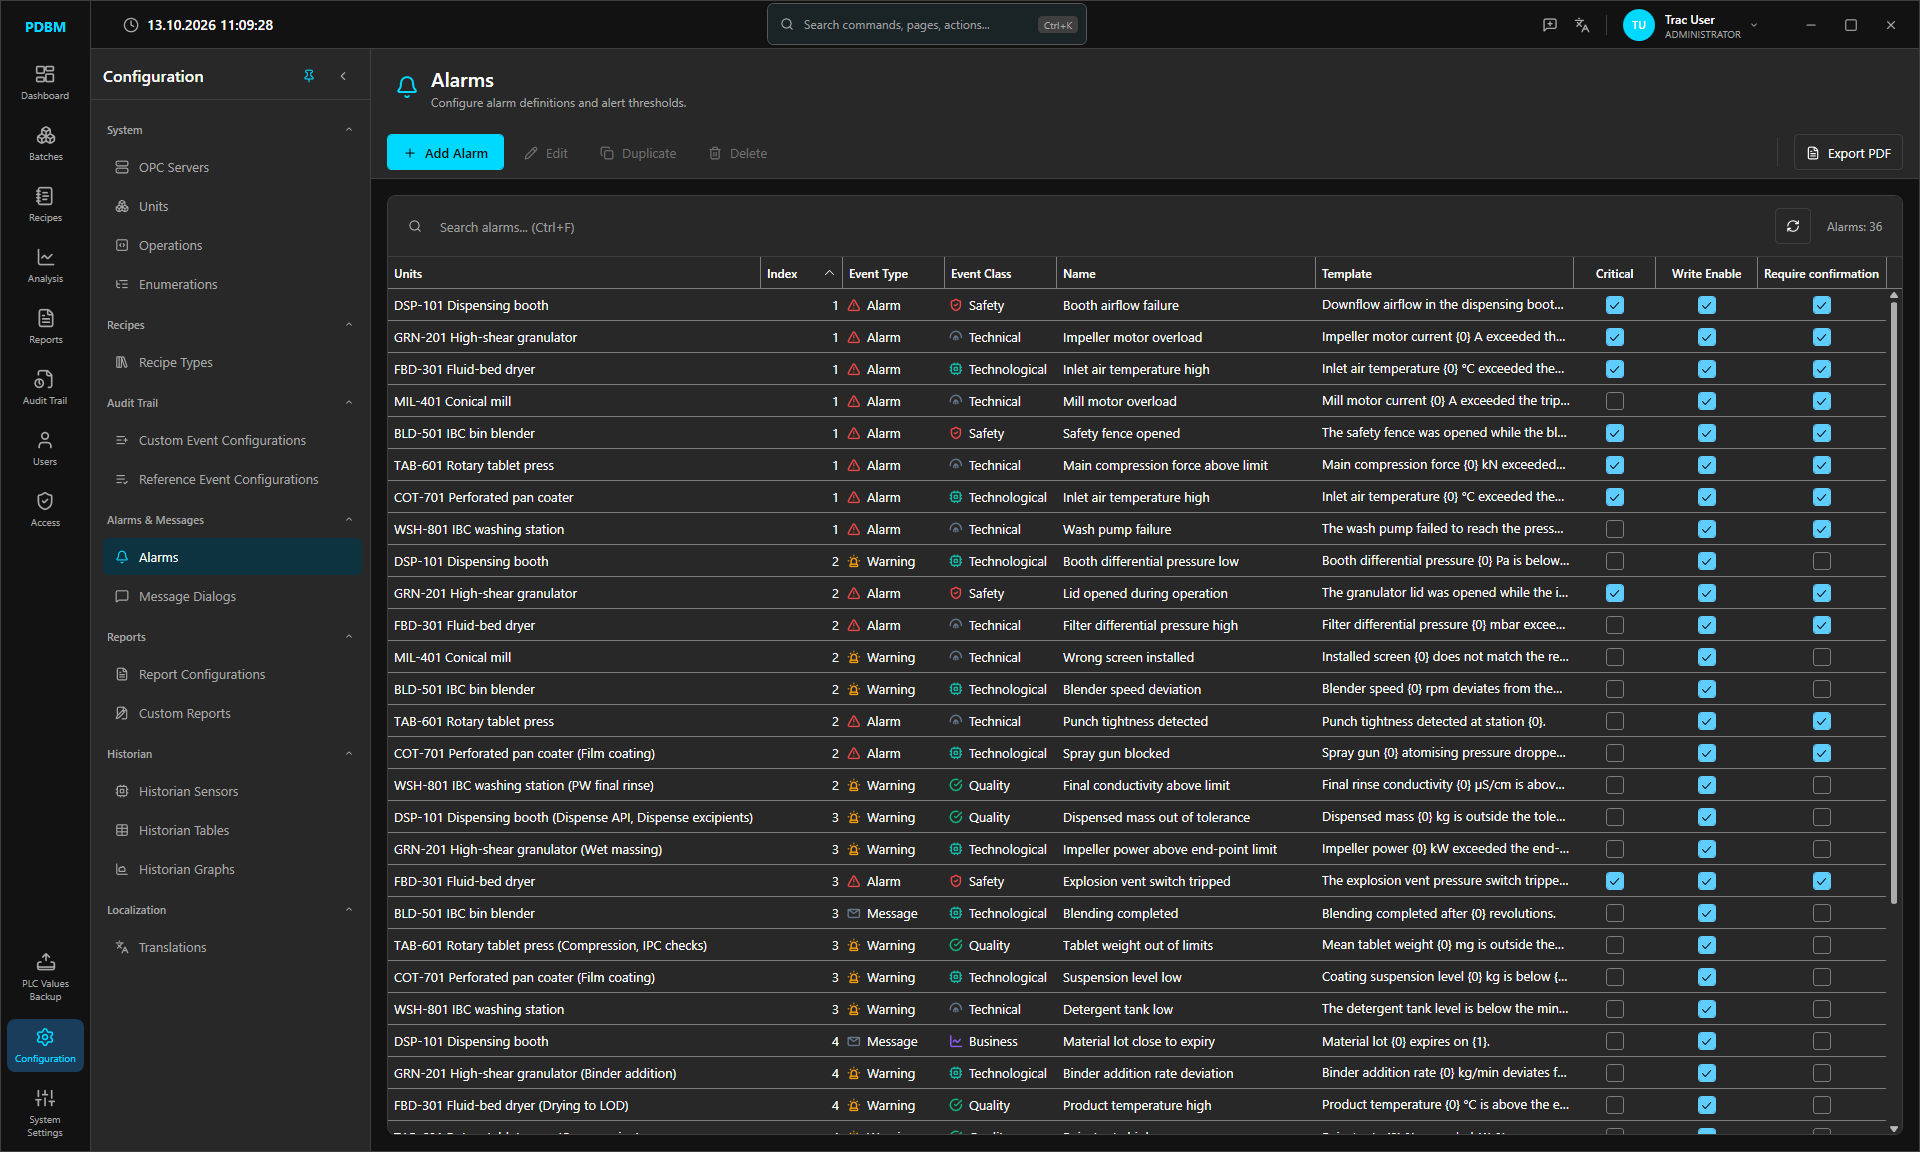Viewport: 1920px width, 1152px height.
Task: Uncheck Critical for Booth airflow failure
Action: (1615, 305)
